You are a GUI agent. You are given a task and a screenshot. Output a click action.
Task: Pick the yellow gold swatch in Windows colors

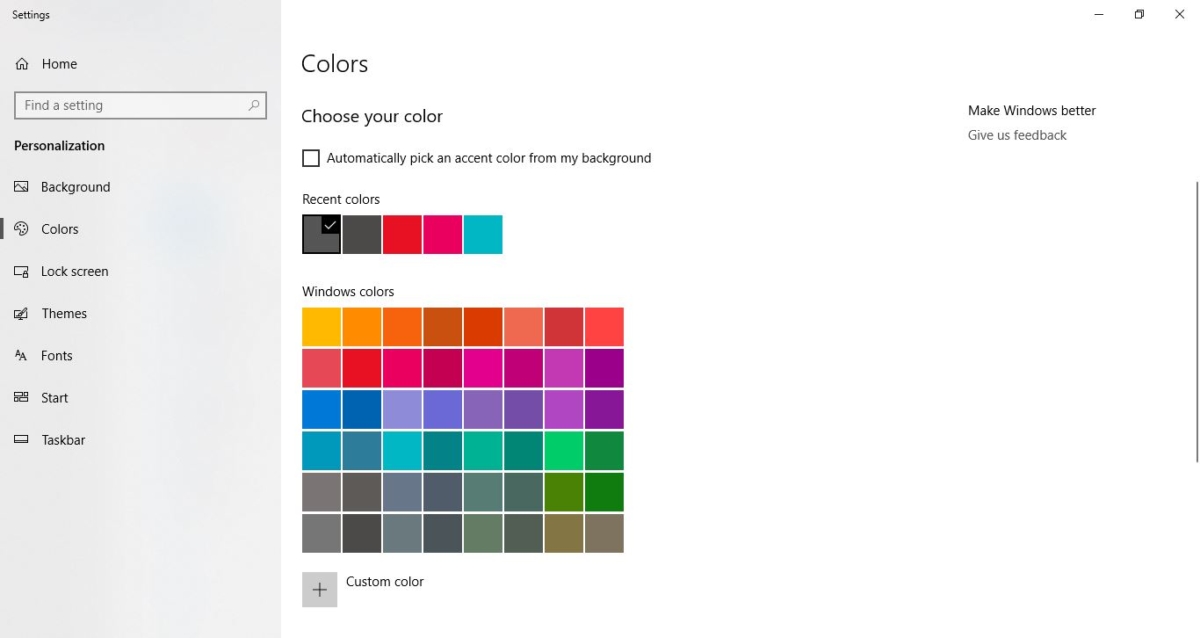click(322, 327)
